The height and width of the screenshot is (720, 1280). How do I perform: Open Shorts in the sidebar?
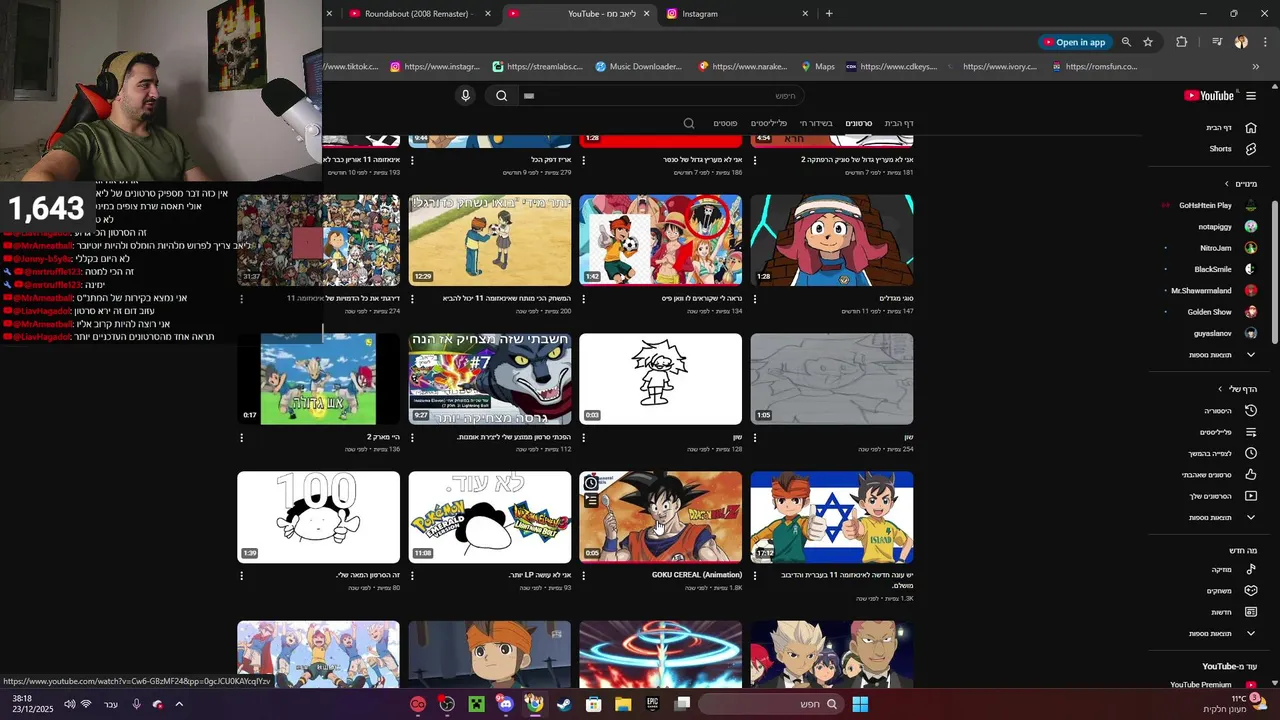[x=1232, y=149]
